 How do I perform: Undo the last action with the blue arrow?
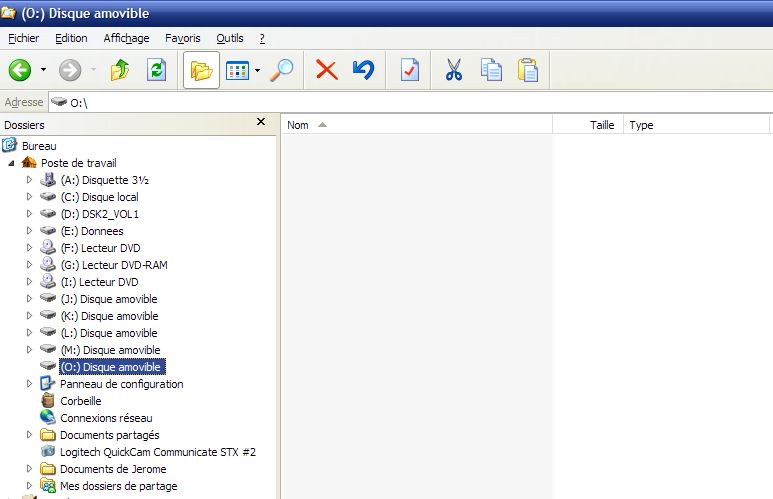(x=363, y=70)
